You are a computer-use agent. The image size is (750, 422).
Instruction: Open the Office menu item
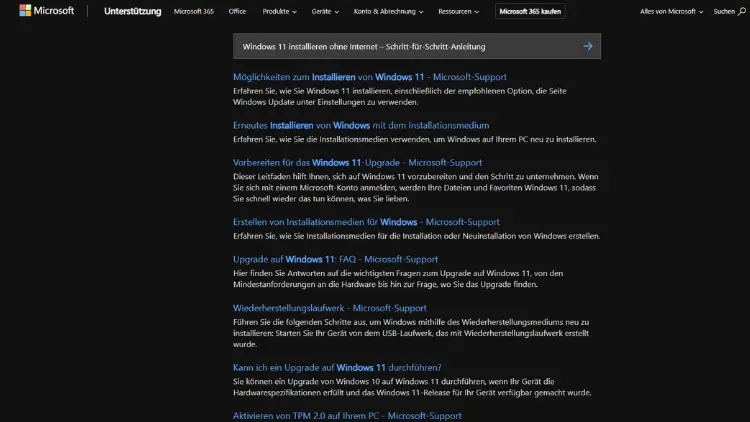coord(237,11)
